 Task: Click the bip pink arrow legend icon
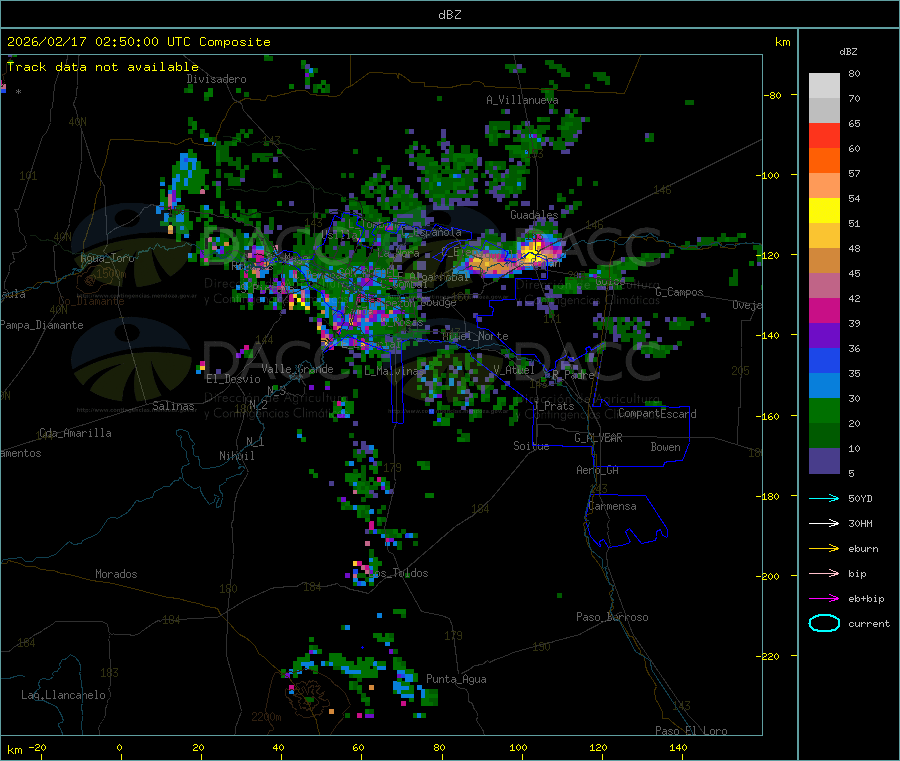click(x=824, y=573)
